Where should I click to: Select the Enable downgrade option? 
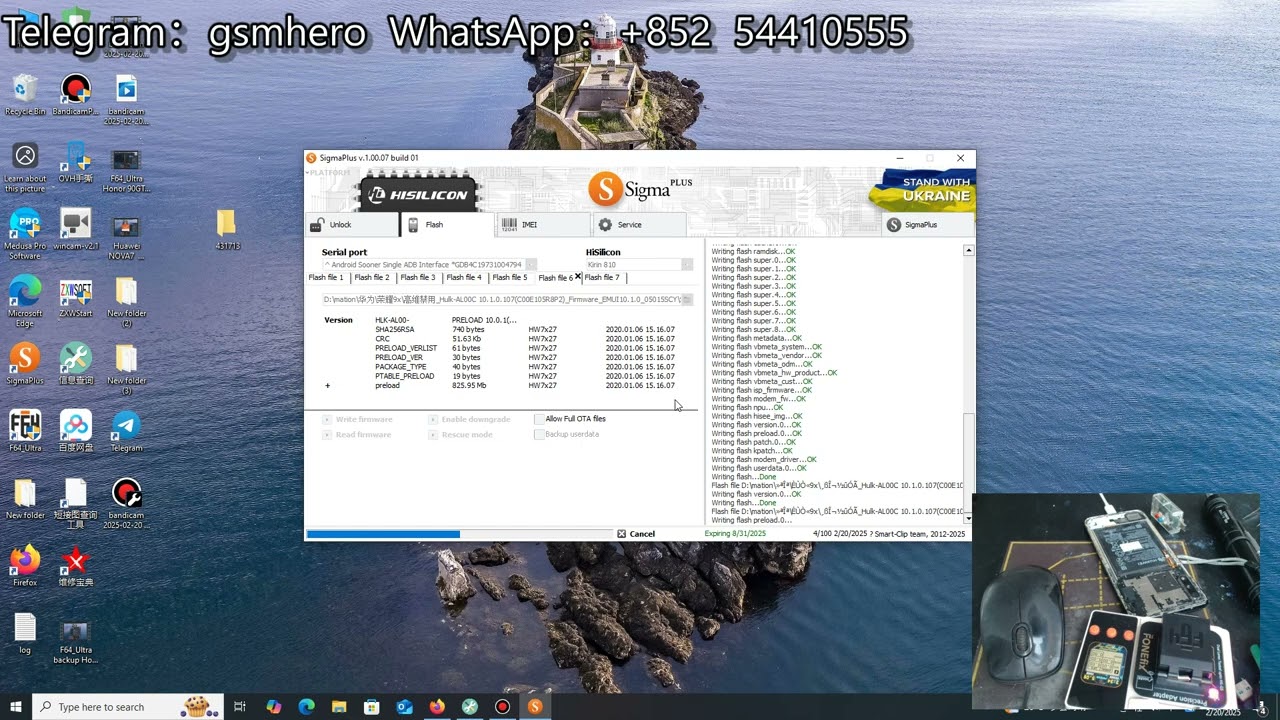[x=469, y=420]
